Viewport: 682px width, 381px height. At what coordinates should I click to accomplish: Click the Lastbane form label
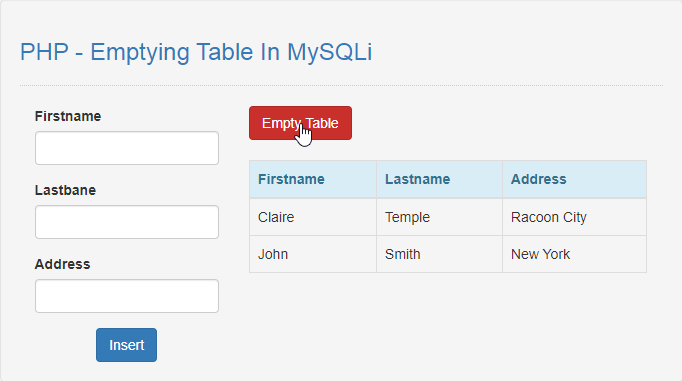coord(65,190)
